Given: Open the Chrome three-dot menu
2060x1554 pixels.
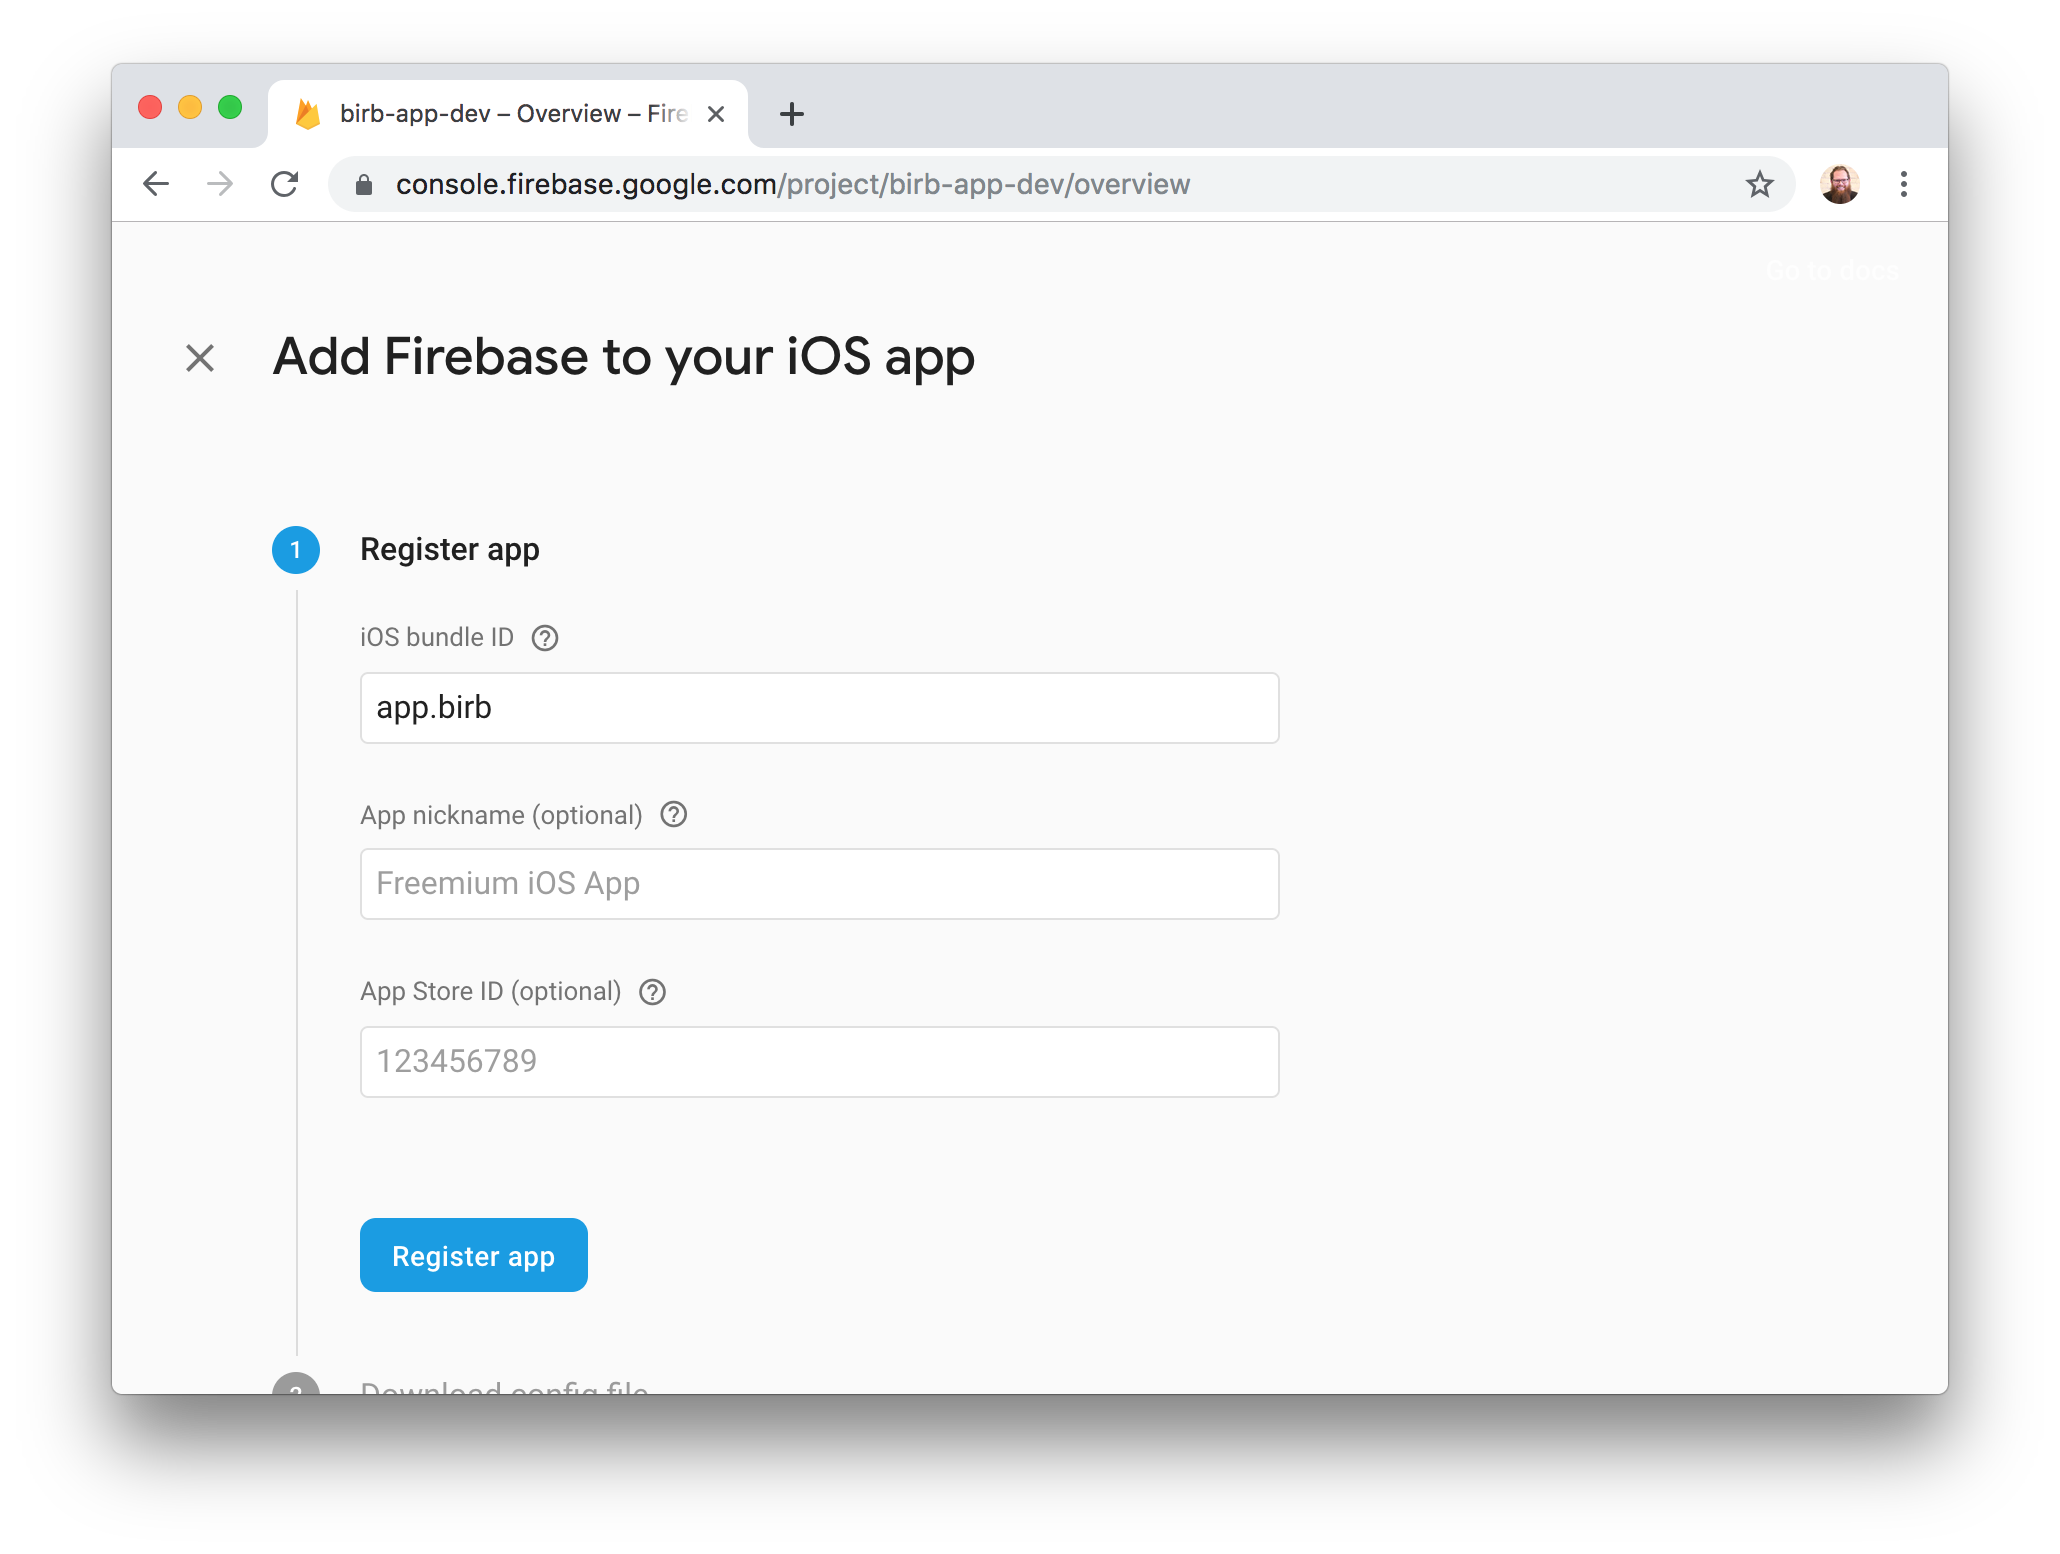Looking at the screenshot, I should click(x=1904, y=184).
